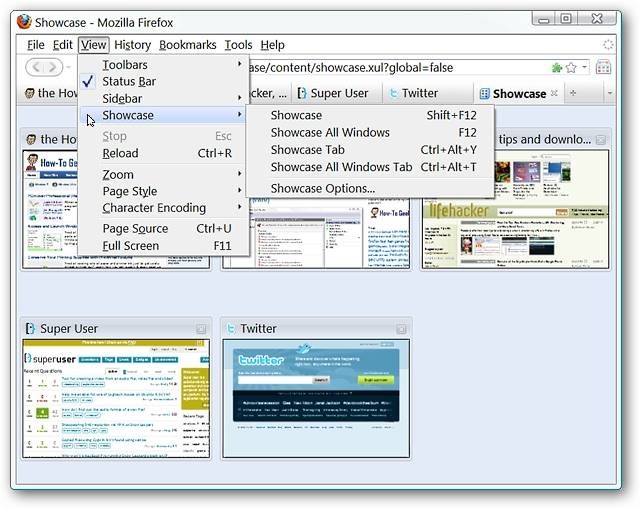The height and width of the screenshot is (508, 640).
Task: Close the Super User showcase thumbnail box
Action: (201, 329)
